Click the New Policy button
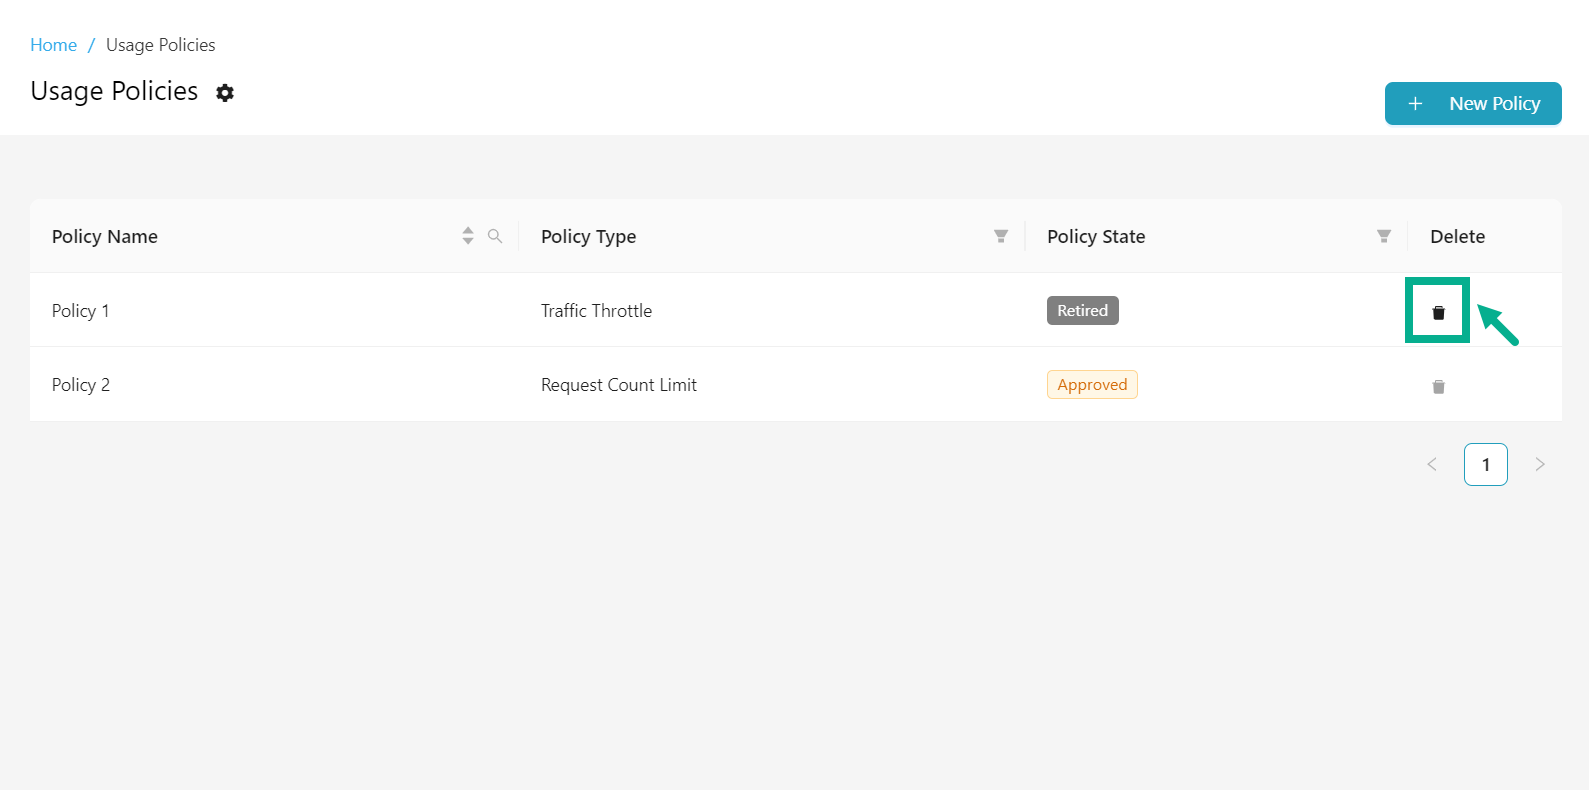The height and width of the screenshot is (790, 1589). point(1473,104)
